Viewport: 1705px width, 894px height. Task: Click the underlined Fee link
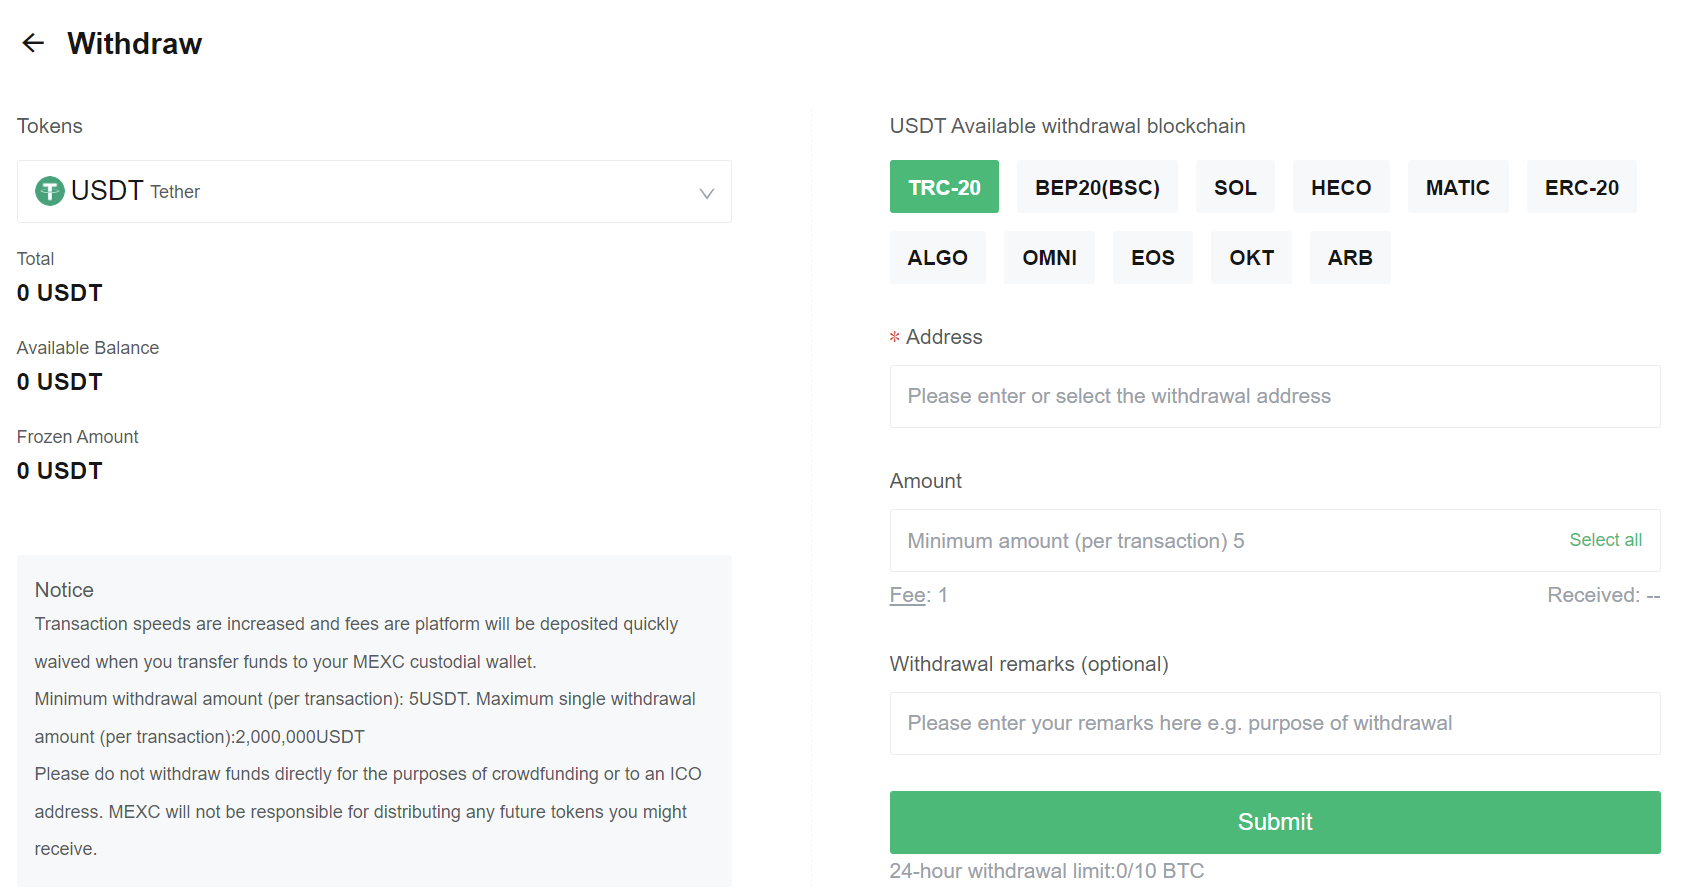(907, 596)
